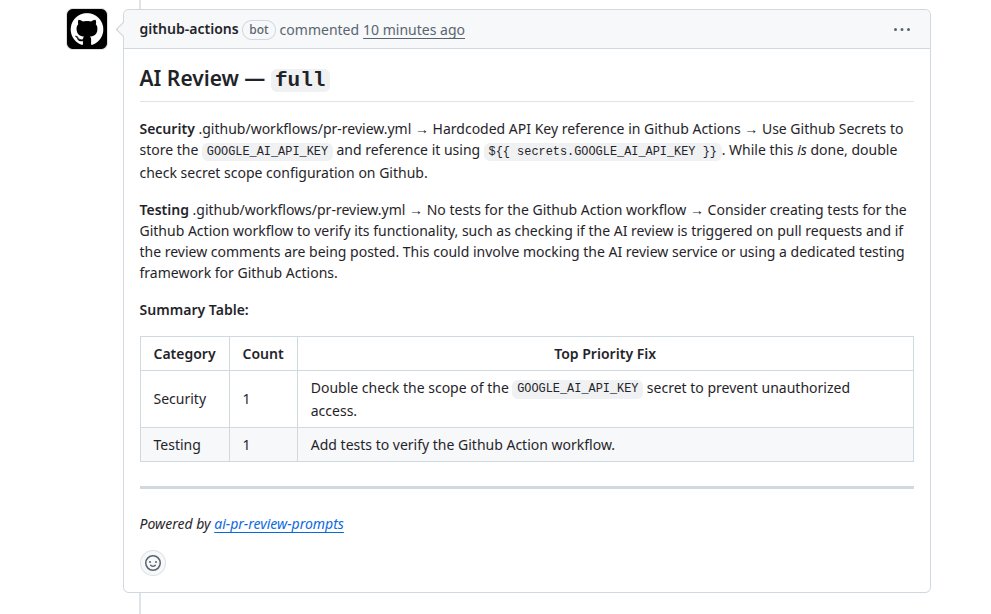Click the word 'commented' in the header

(x=319, y=30)
